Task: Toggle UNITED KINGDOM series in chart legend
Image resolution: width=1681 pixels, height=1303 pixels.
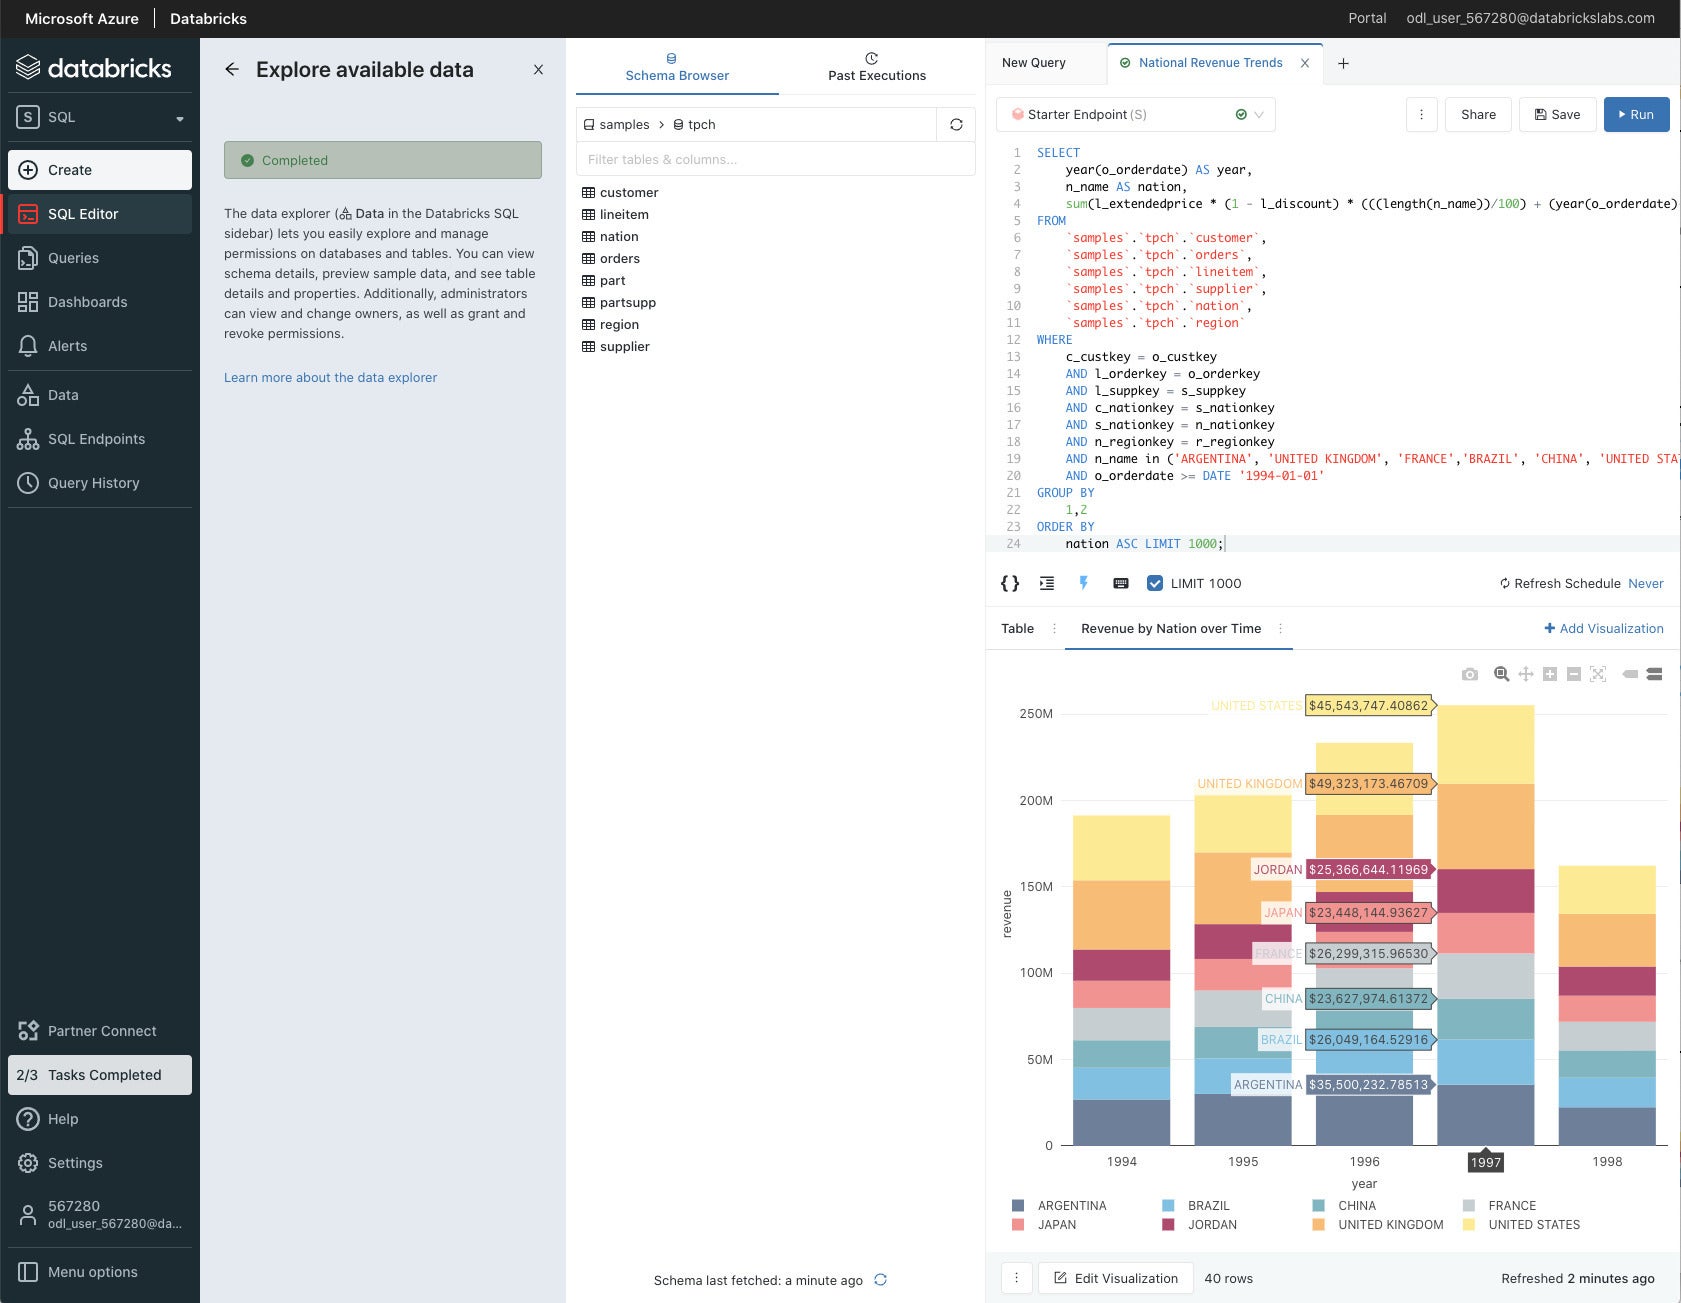Action: (x=1378, y=1224)
